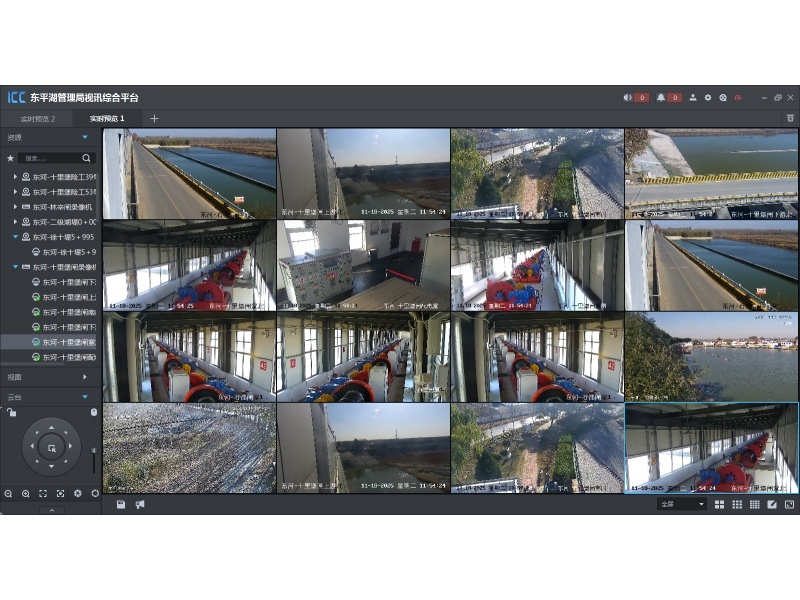
Task: Open settings gear in title bar
Action: point(707,98)
